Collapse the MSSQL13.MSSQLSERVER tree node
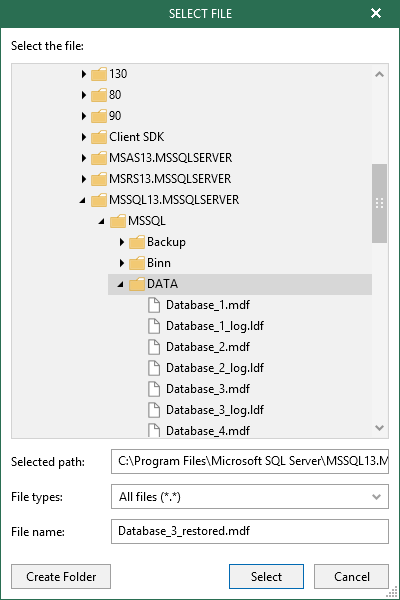The width and height of the screenshot is (400, 600). [x=83, y=200]
